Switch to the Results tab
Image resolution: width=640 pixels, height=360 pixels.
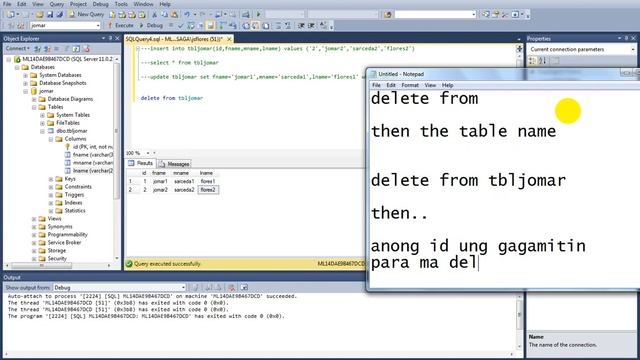[x=141, y=163]
